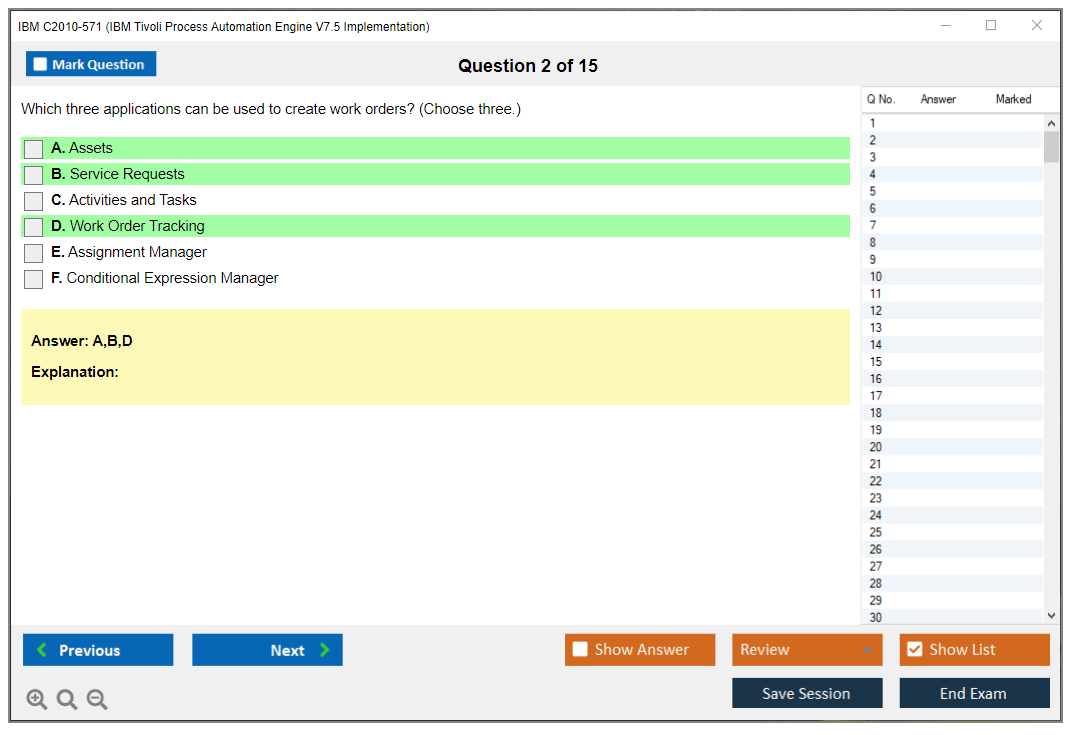Click the reset zoom magnifier icon

67,700
